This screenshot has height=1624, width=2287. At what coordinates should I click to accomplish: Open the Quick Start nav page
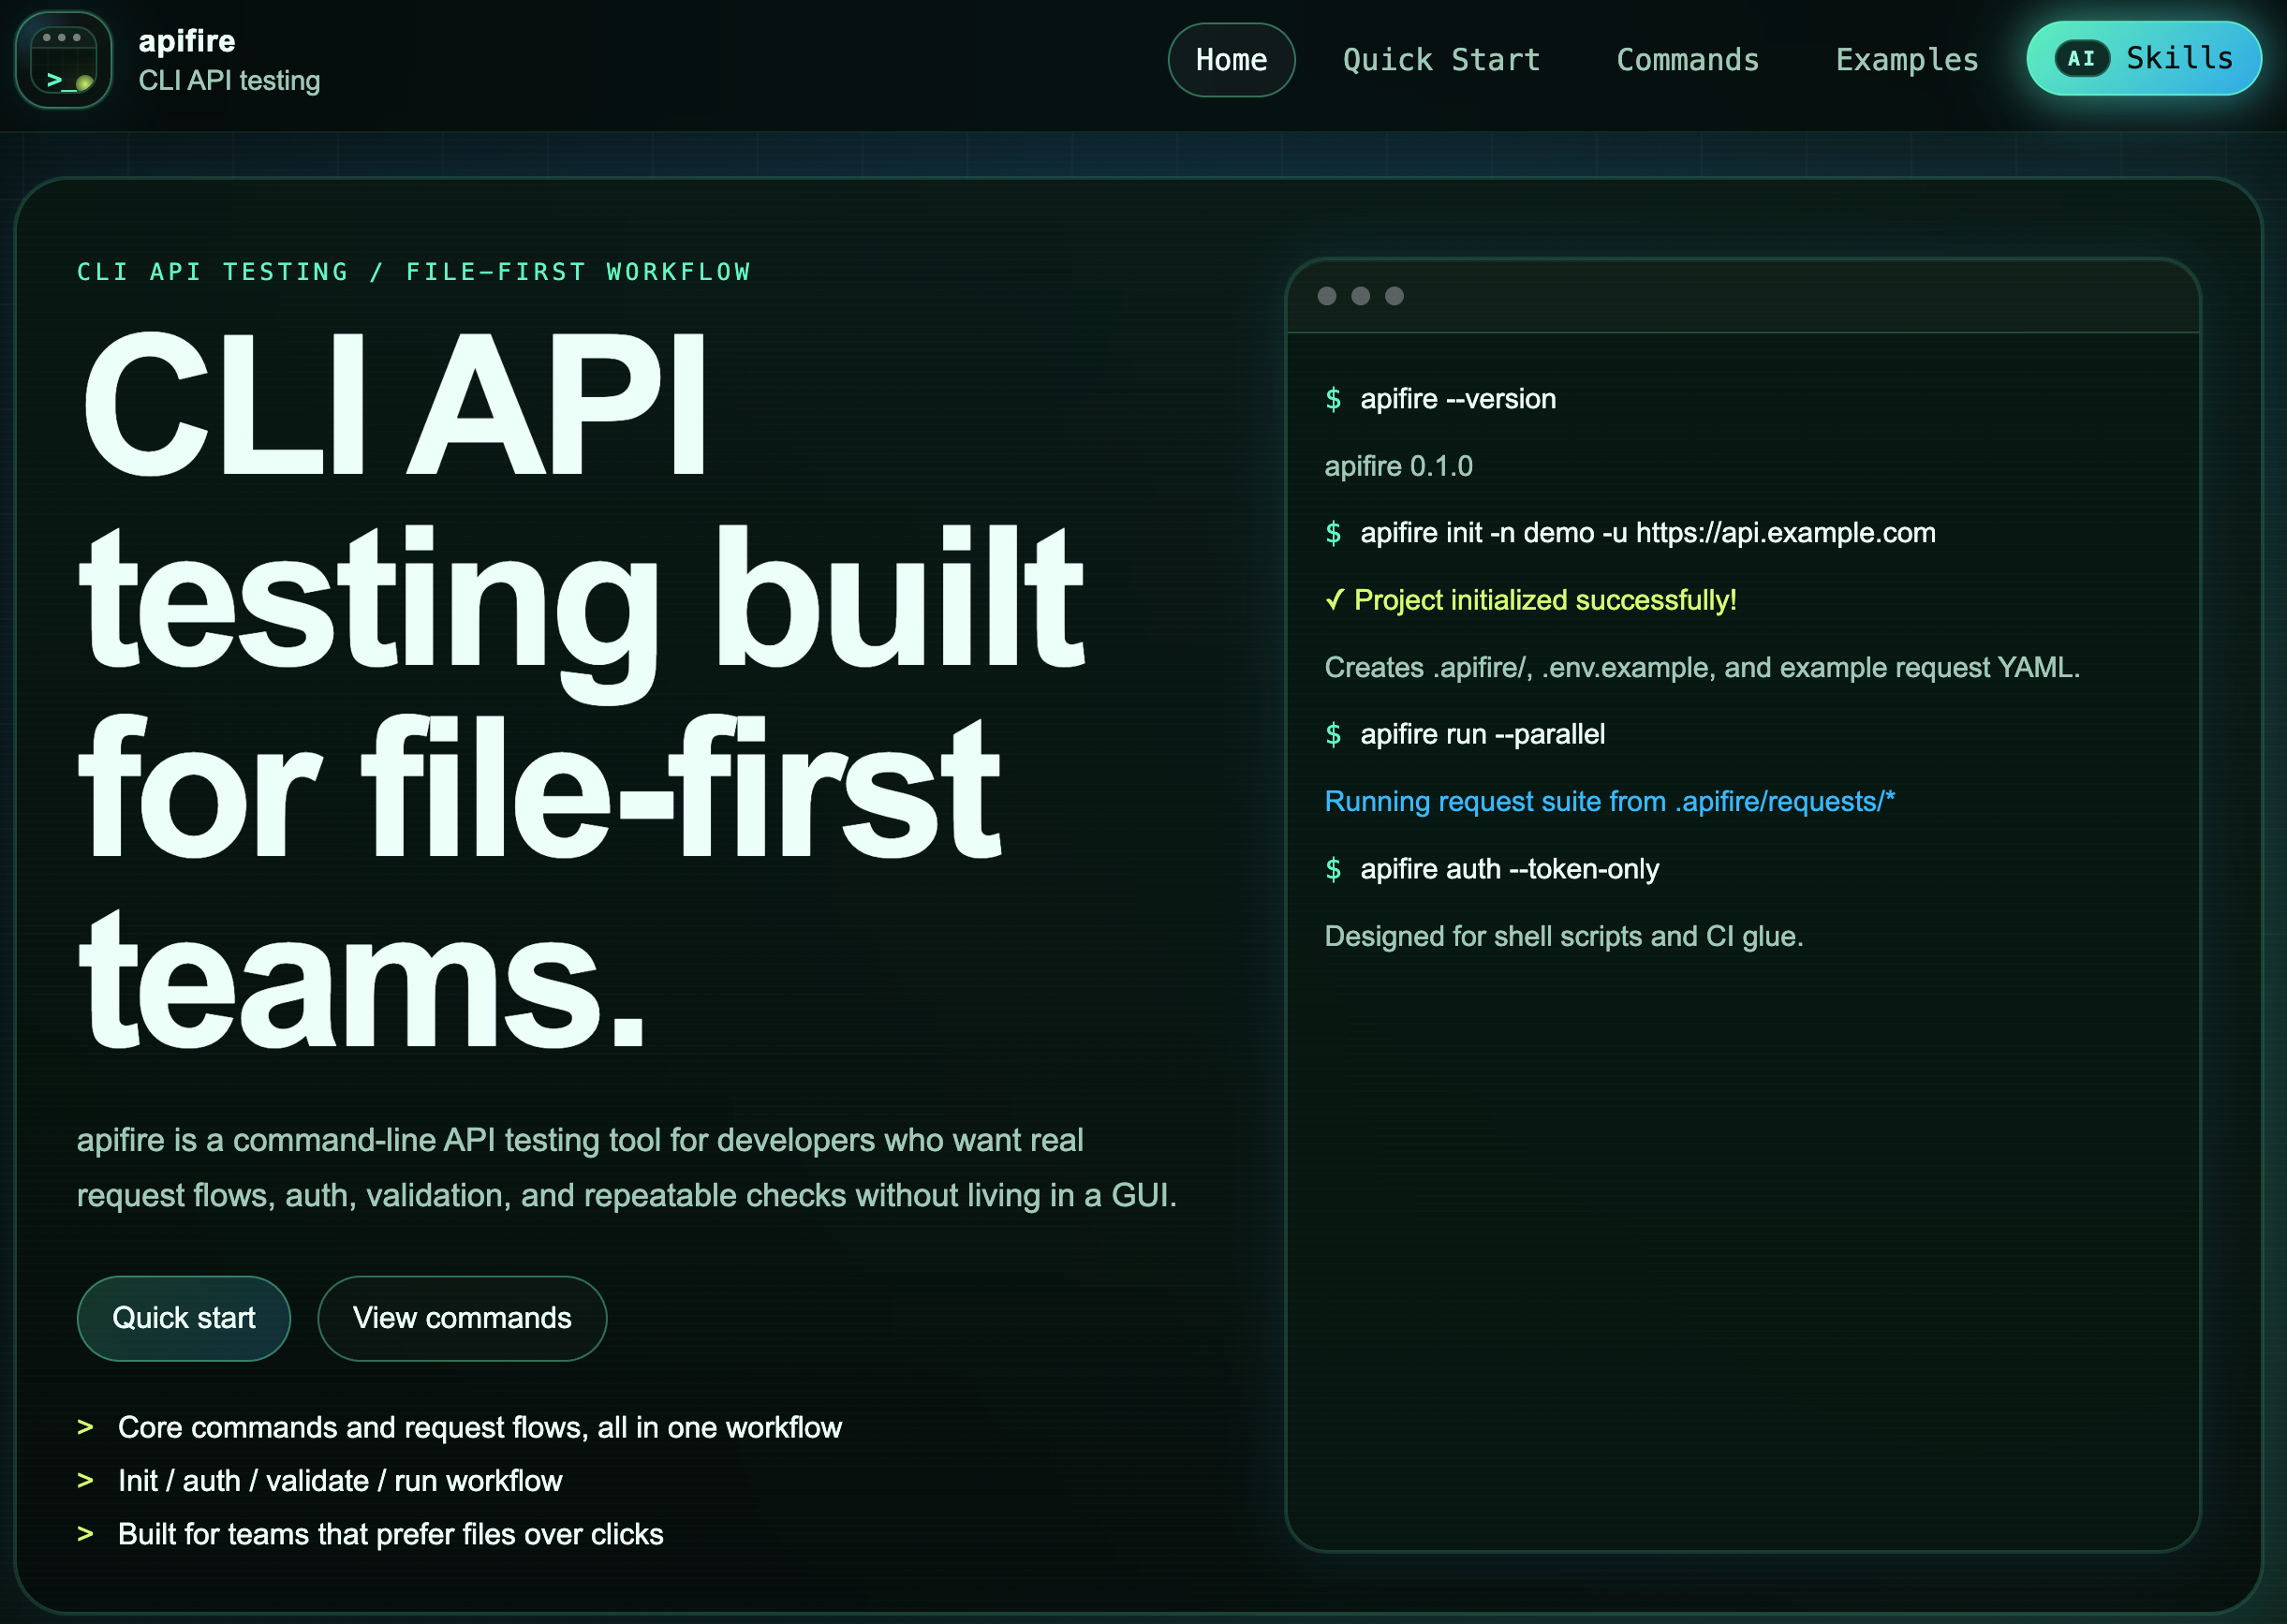(1441, 60)
